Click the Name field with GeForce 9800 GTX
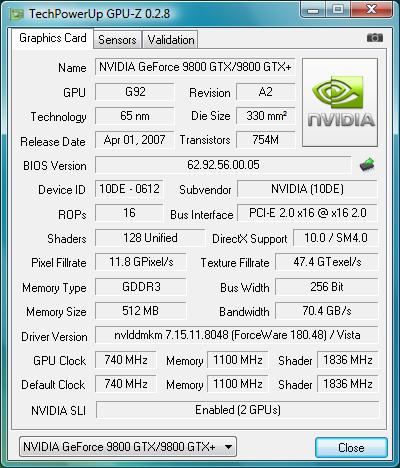This screenshot has height=468, width=400. [195, 67]
